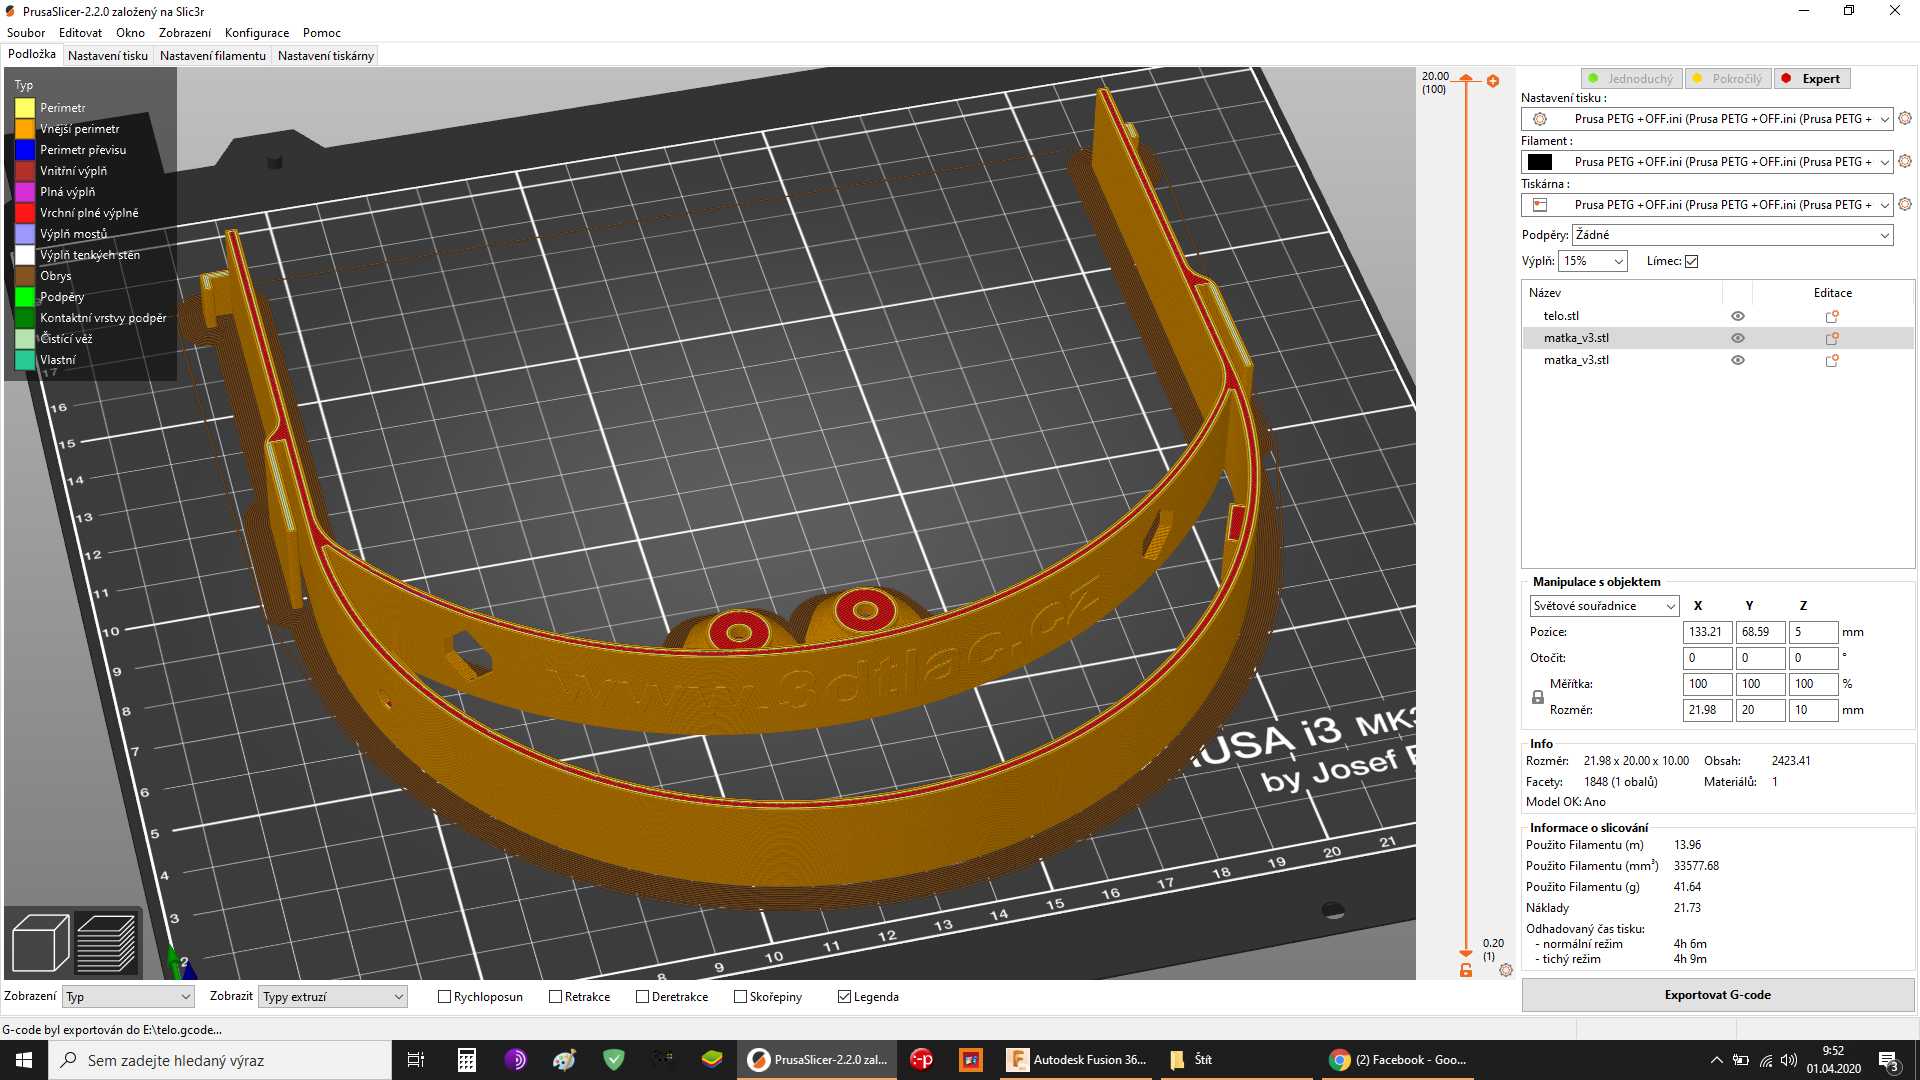The width and height of the screenshot is (1920, 1080).
Task: Open Windows notification center icon
Action: 1889,1060
